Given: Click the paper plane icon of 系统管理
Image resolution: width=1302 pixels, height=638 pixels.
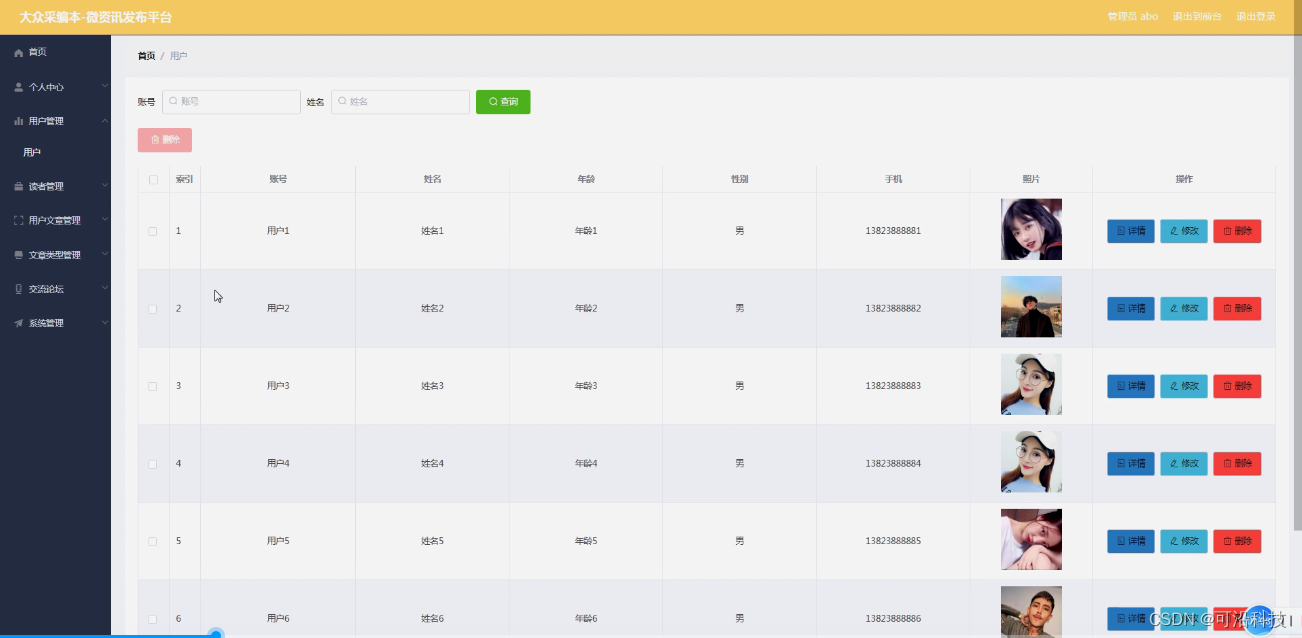Looking at the screenshot, I should tap(18, 323).
